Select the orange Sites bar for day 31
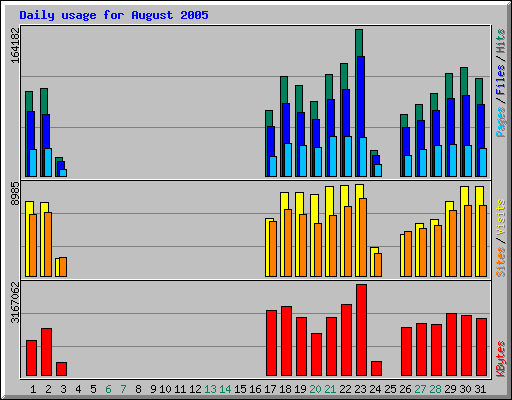The height and width of the screenshot is (400, 512). [x=483, y=241]
